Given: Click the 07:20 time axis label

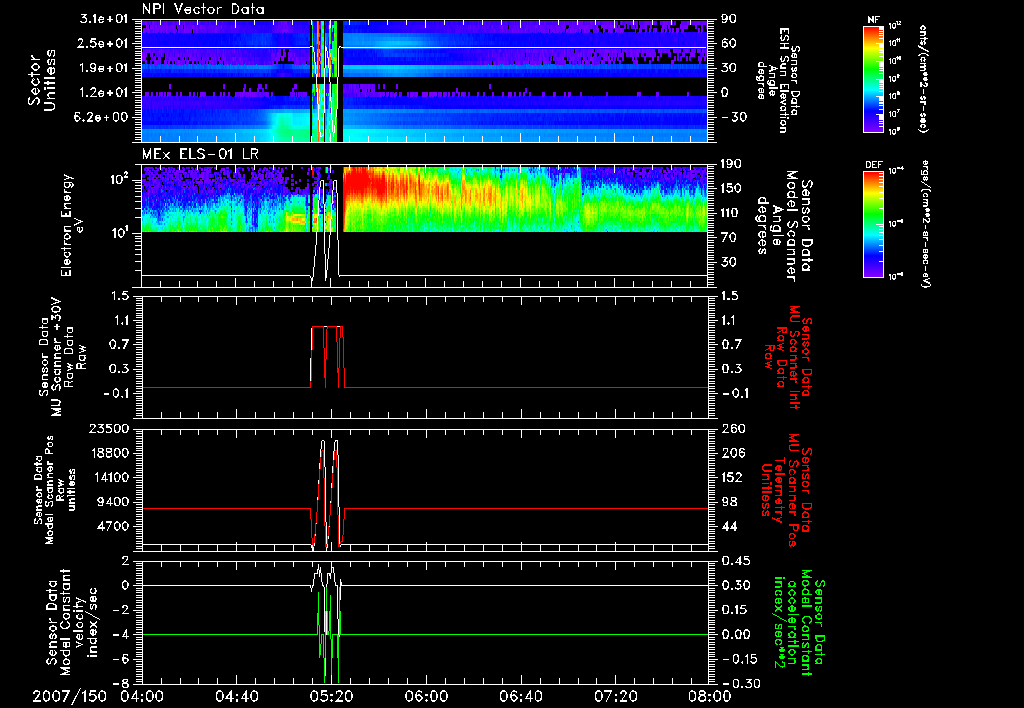Looking at the screenshot, I should pyautogui.click(x=614, y=696).
